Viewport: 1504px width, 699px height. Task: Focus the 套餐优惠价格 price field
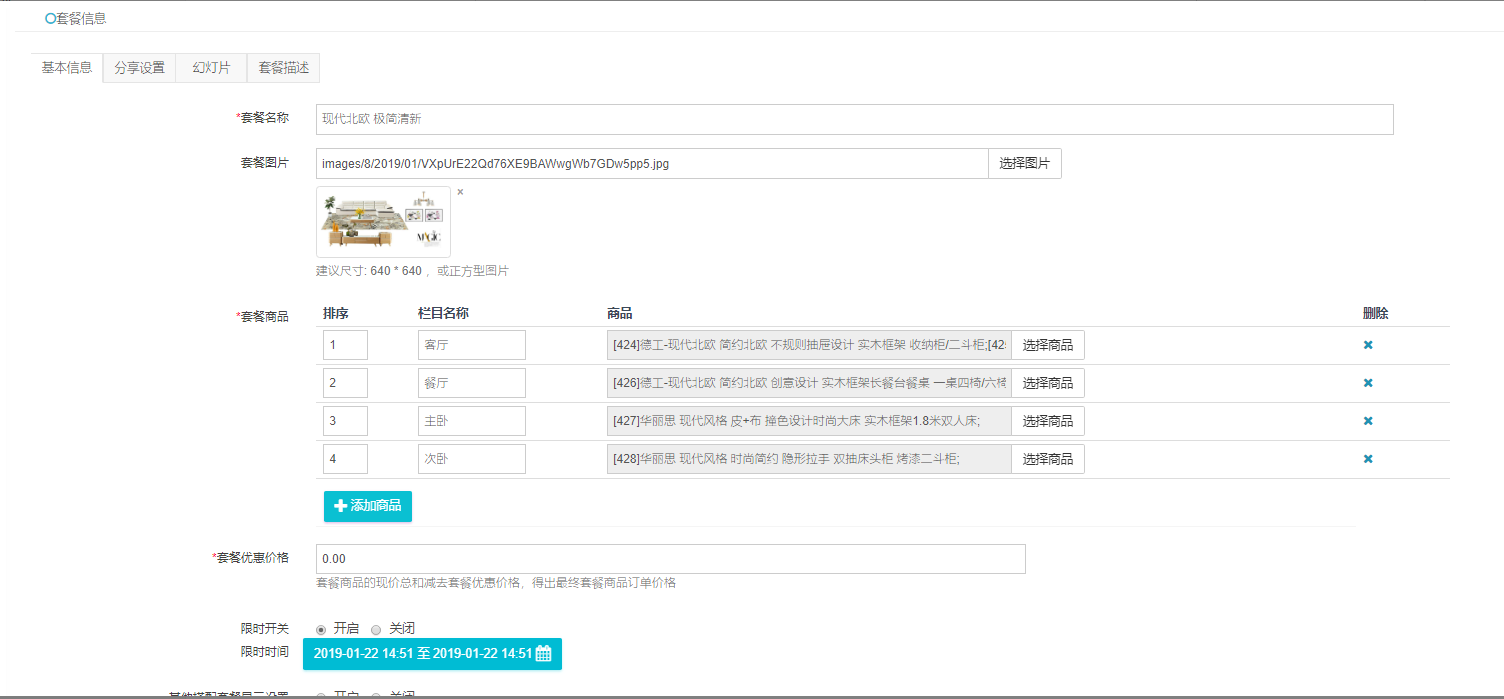click(x=670, y=559)
